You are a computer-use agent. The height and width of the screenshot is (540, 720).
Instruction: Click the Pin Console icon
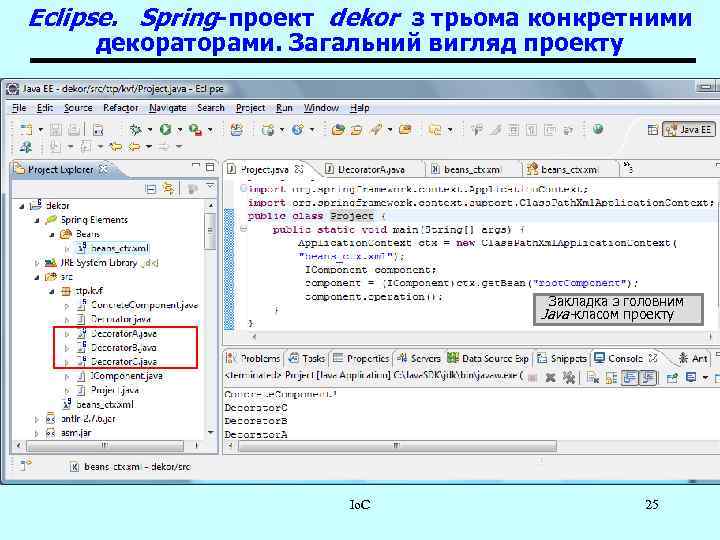point(672,377)
